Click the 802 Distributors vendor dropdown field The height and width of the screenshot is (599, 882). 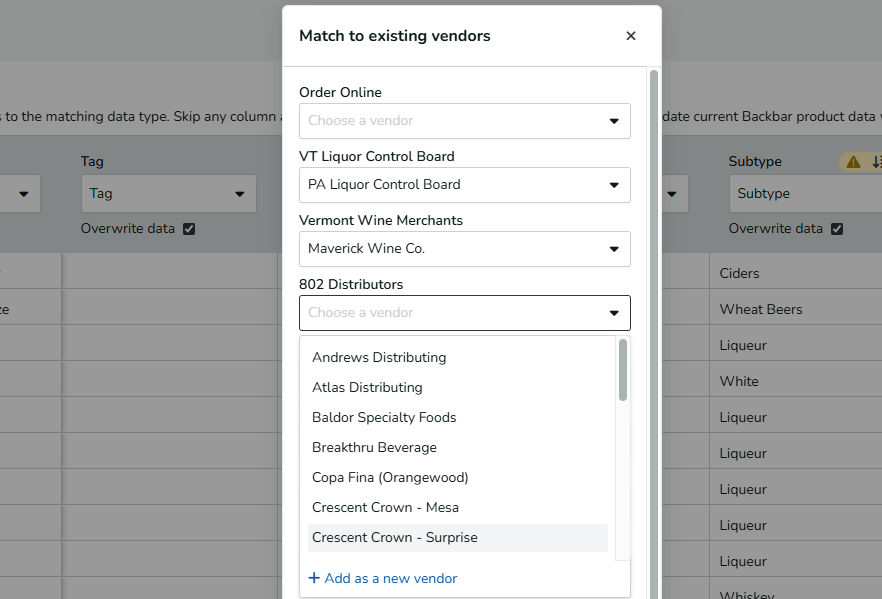465,313
